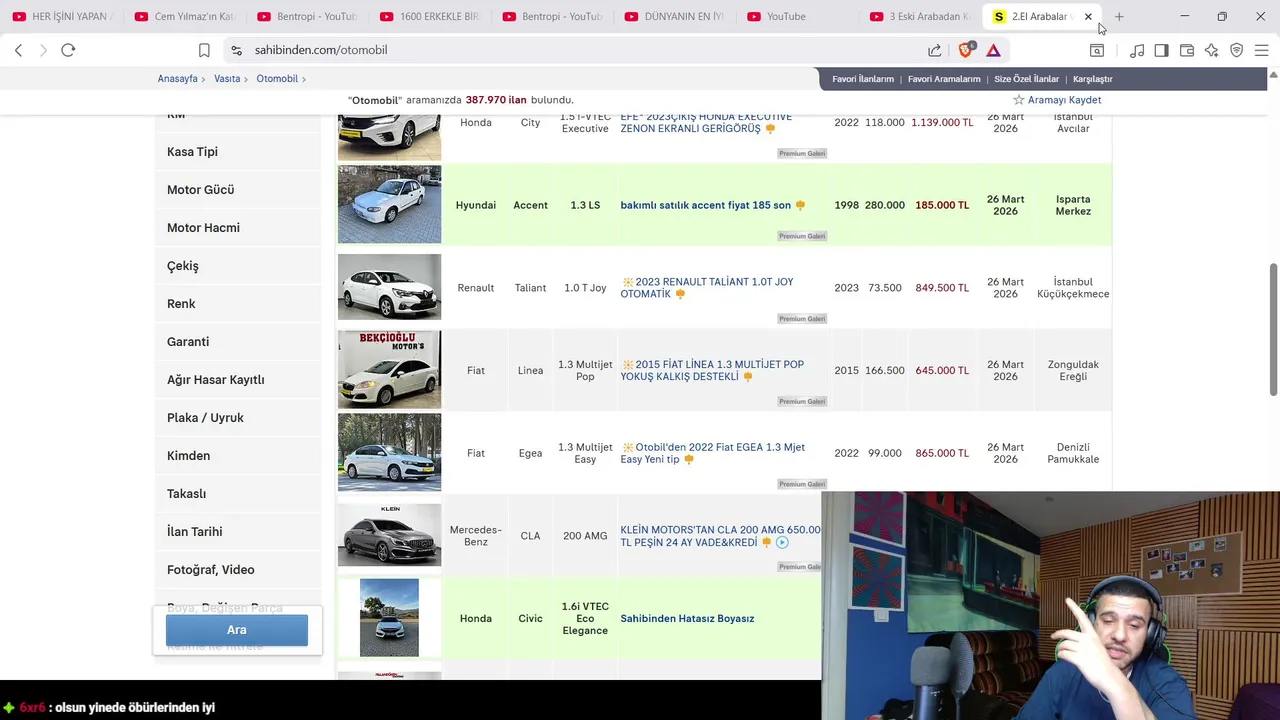Switch to Cem Yılmaz'ın Kat tab

[185, 16]
